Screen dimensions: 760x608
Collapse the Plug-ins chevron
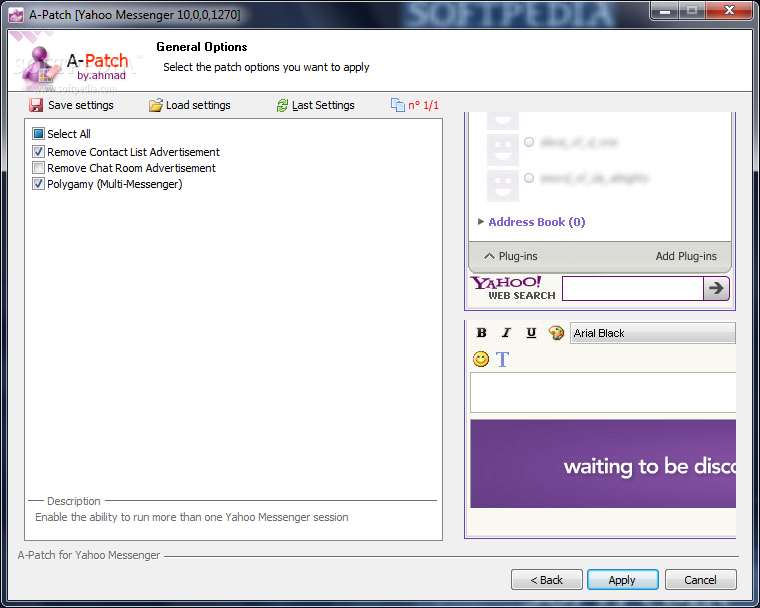(x=490, y=256)
